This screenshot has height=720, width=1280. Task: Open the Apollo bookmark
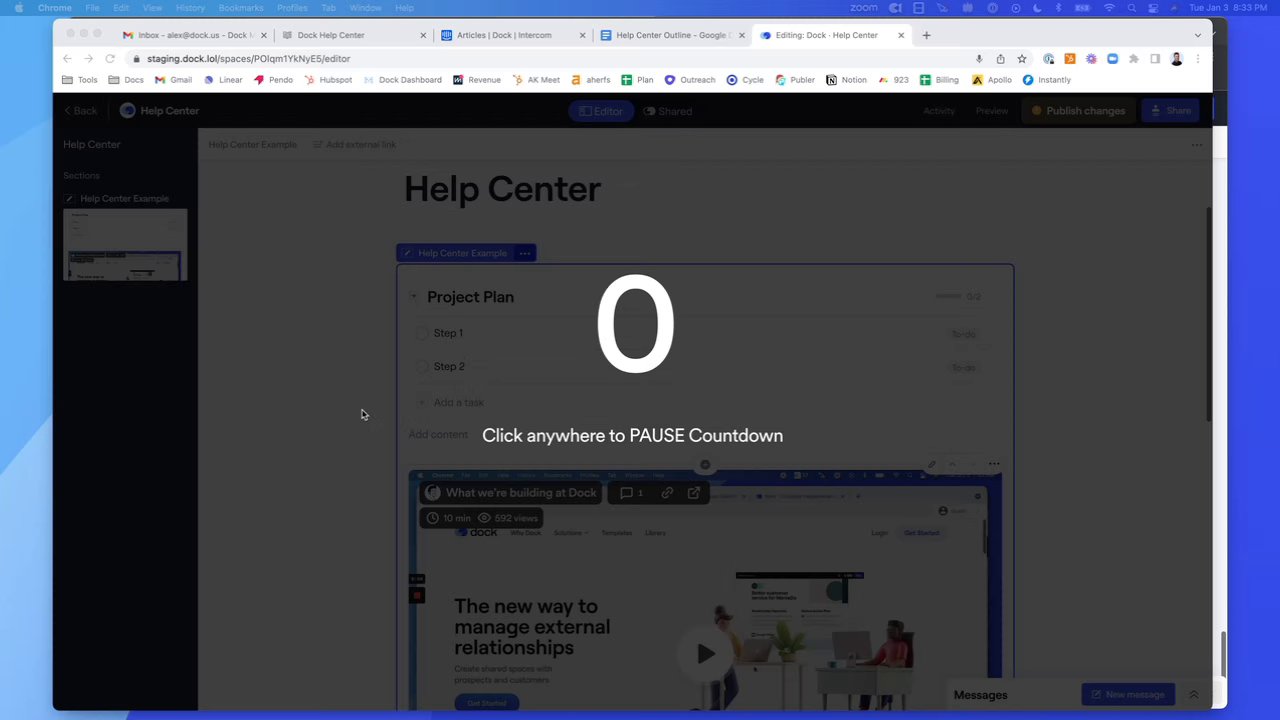pyautogui.click(x=992, y=80)
